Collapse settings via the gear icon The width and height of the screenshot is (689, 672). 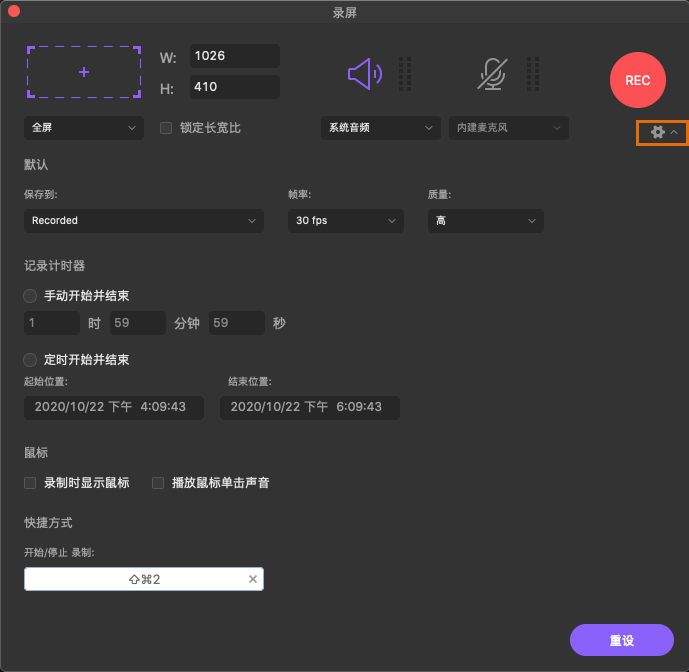click(x=658, y=132)
